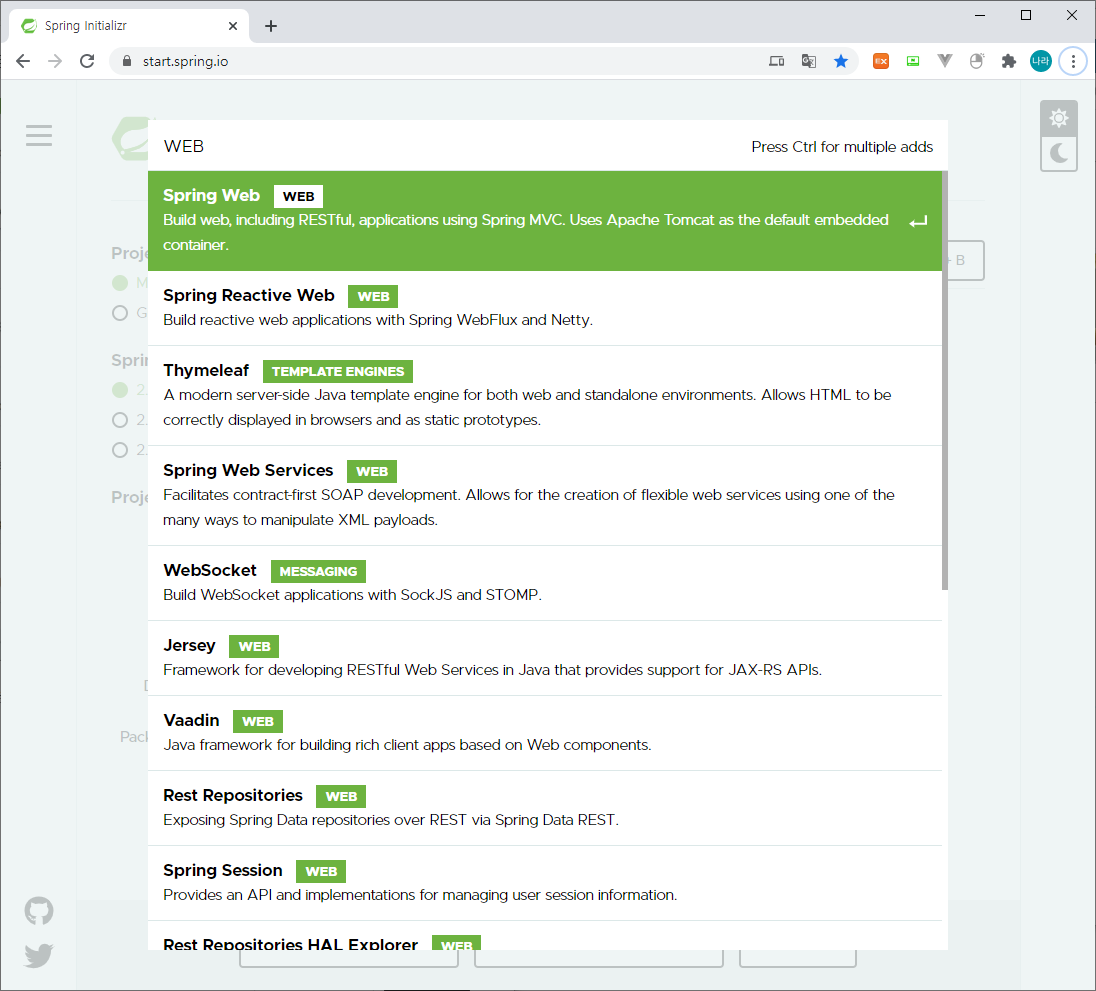The width and height of the screenshot is (1096, 991).
Task: Select the second Spring Boot version radio
Action: [x=120, y=420]
